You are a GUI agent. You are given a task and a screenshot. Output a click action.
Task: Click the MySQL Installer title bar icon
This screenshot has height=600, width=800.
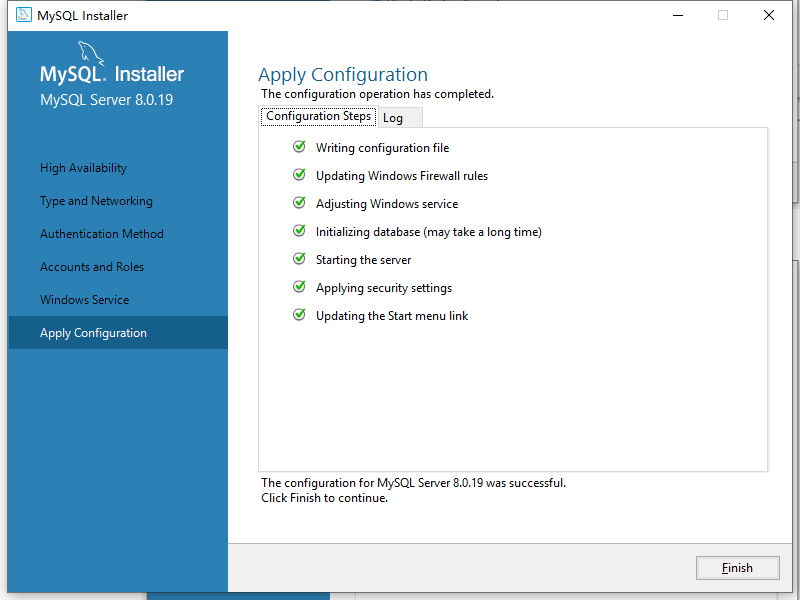pyautogui.click(x=23, y=15)
